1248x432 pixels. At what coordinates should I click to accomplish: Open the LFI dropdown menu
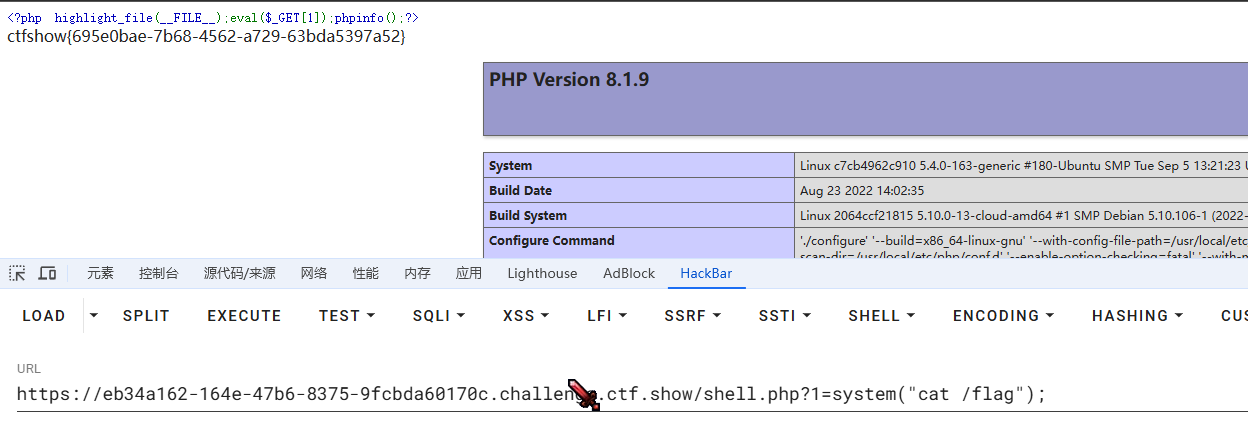point(607,315)
